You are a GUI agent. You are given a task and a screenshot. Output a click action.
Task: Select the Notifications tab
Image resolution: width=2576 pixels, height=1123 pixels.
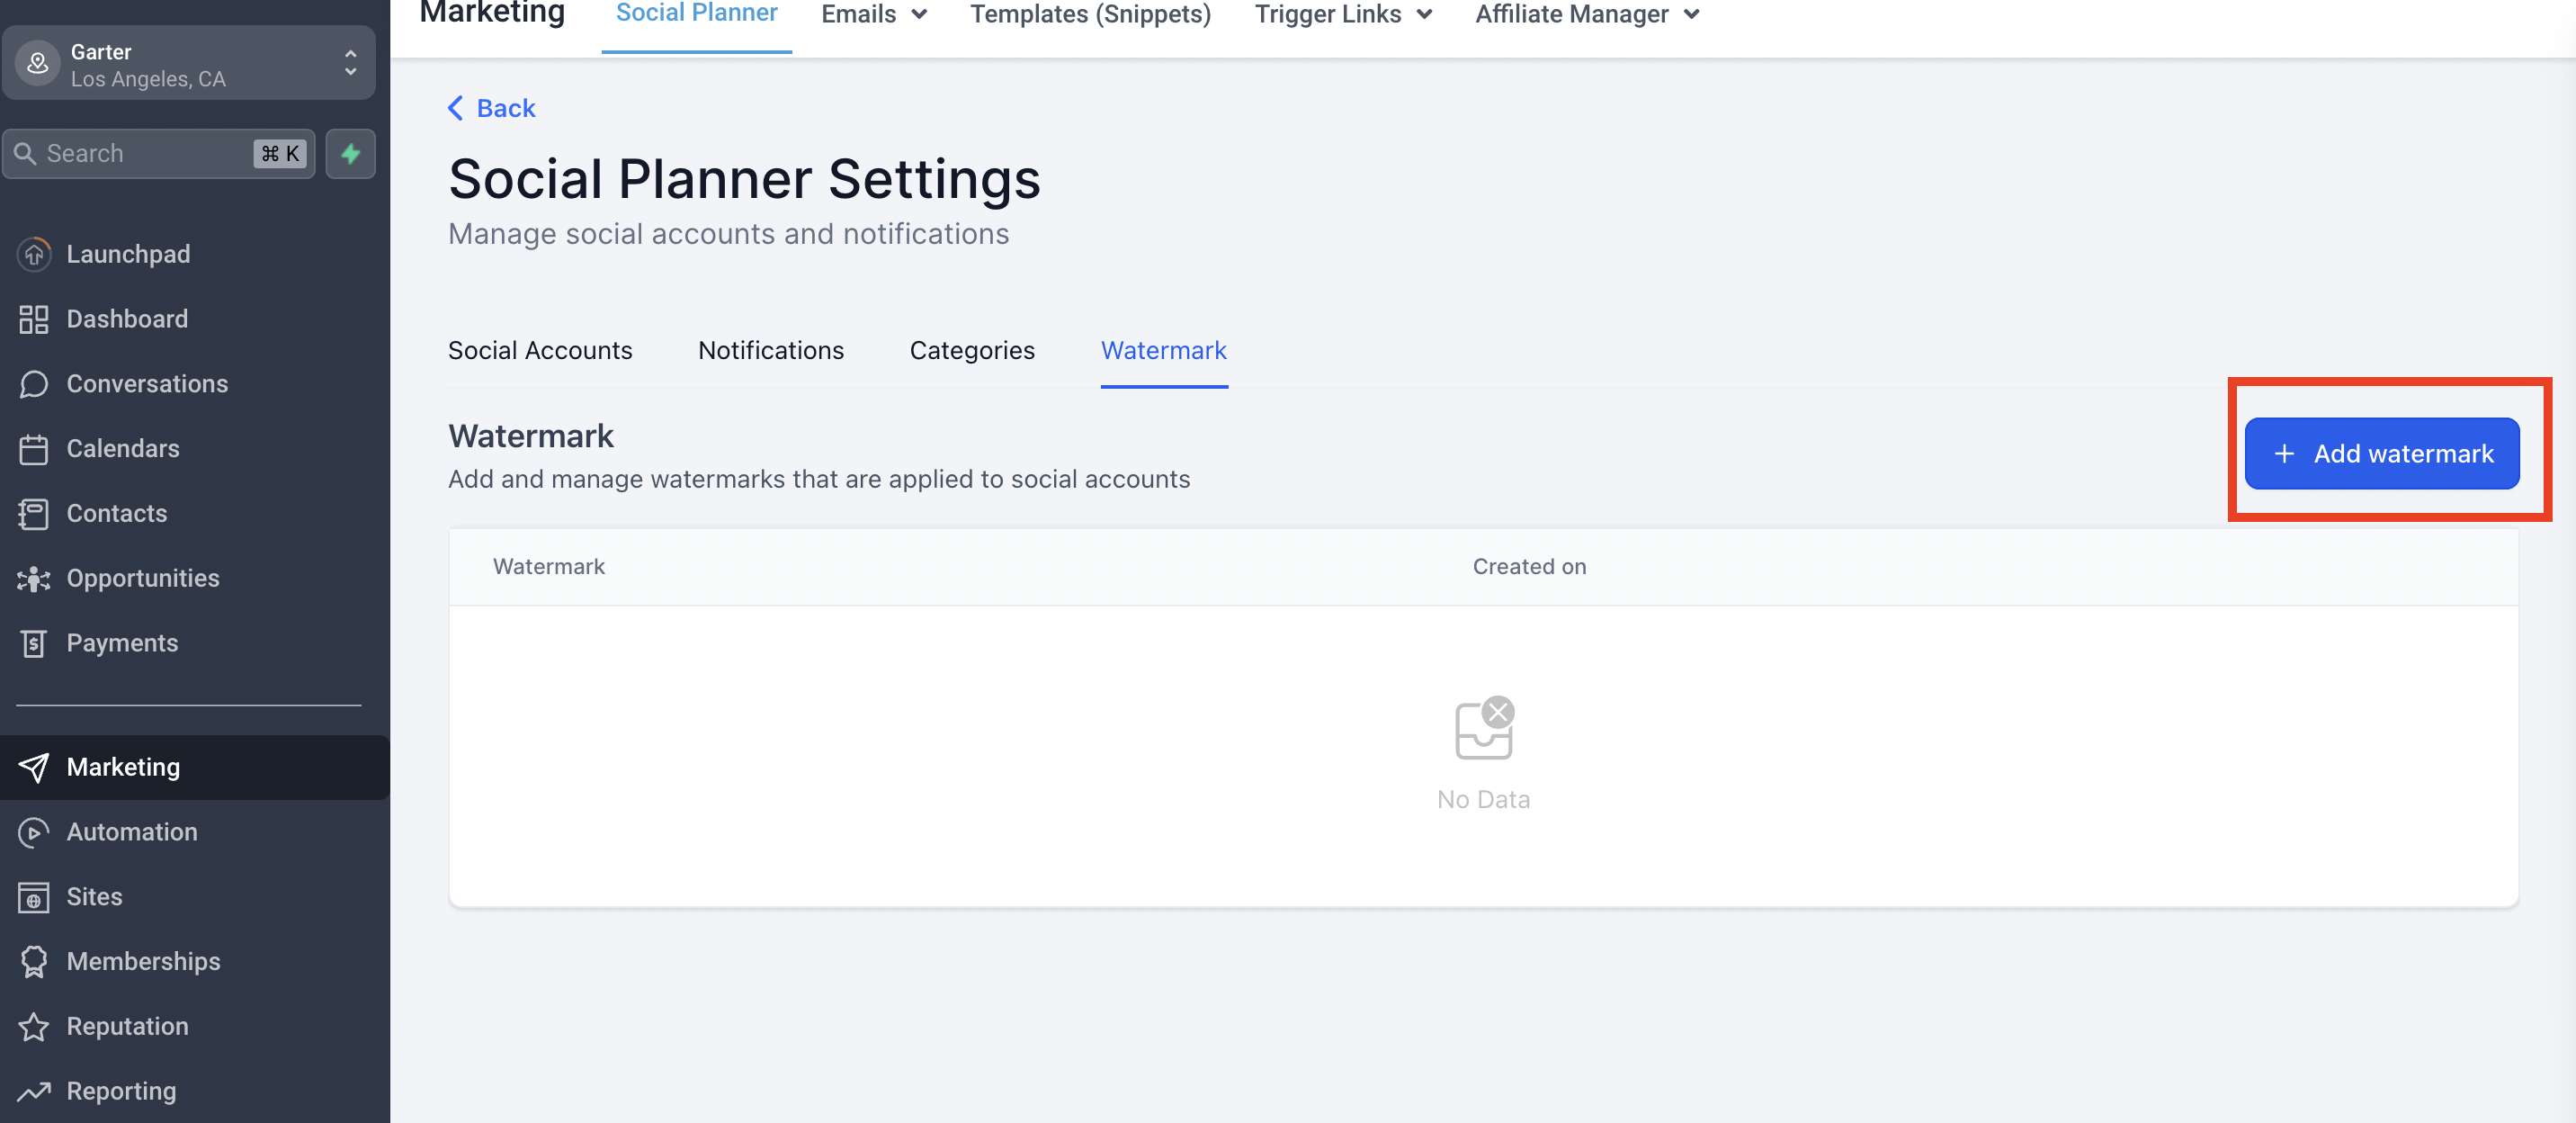pyautogui.click(x=770, y=350)
